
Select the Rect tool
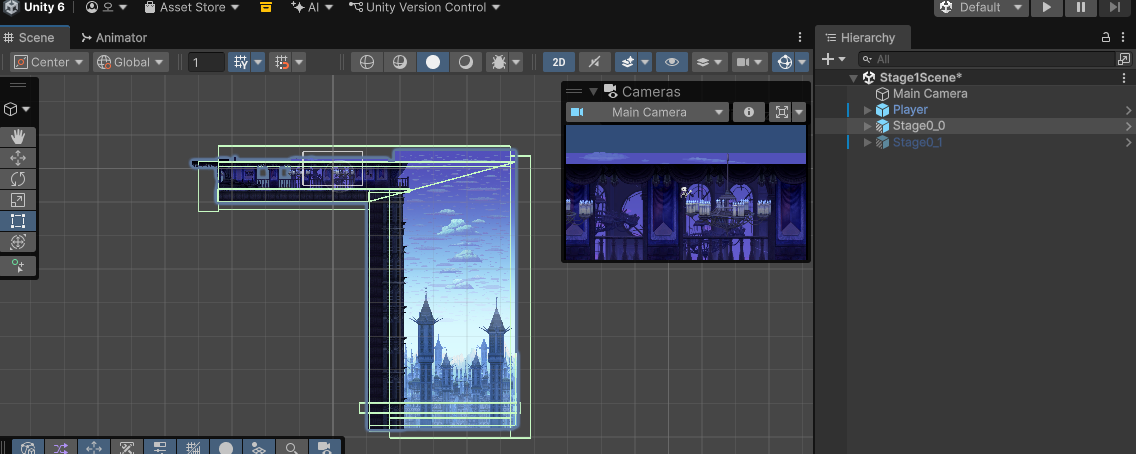(18, 221)
